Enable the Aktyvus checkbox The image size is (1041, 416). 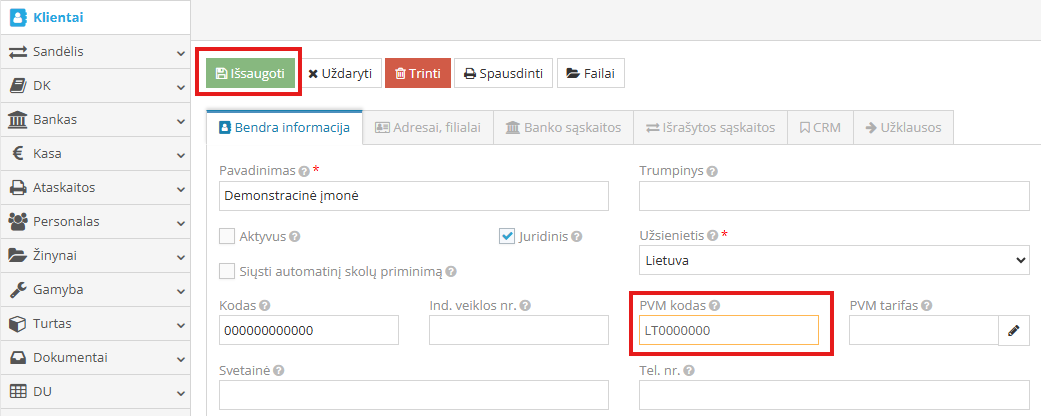tap(227, 237)
